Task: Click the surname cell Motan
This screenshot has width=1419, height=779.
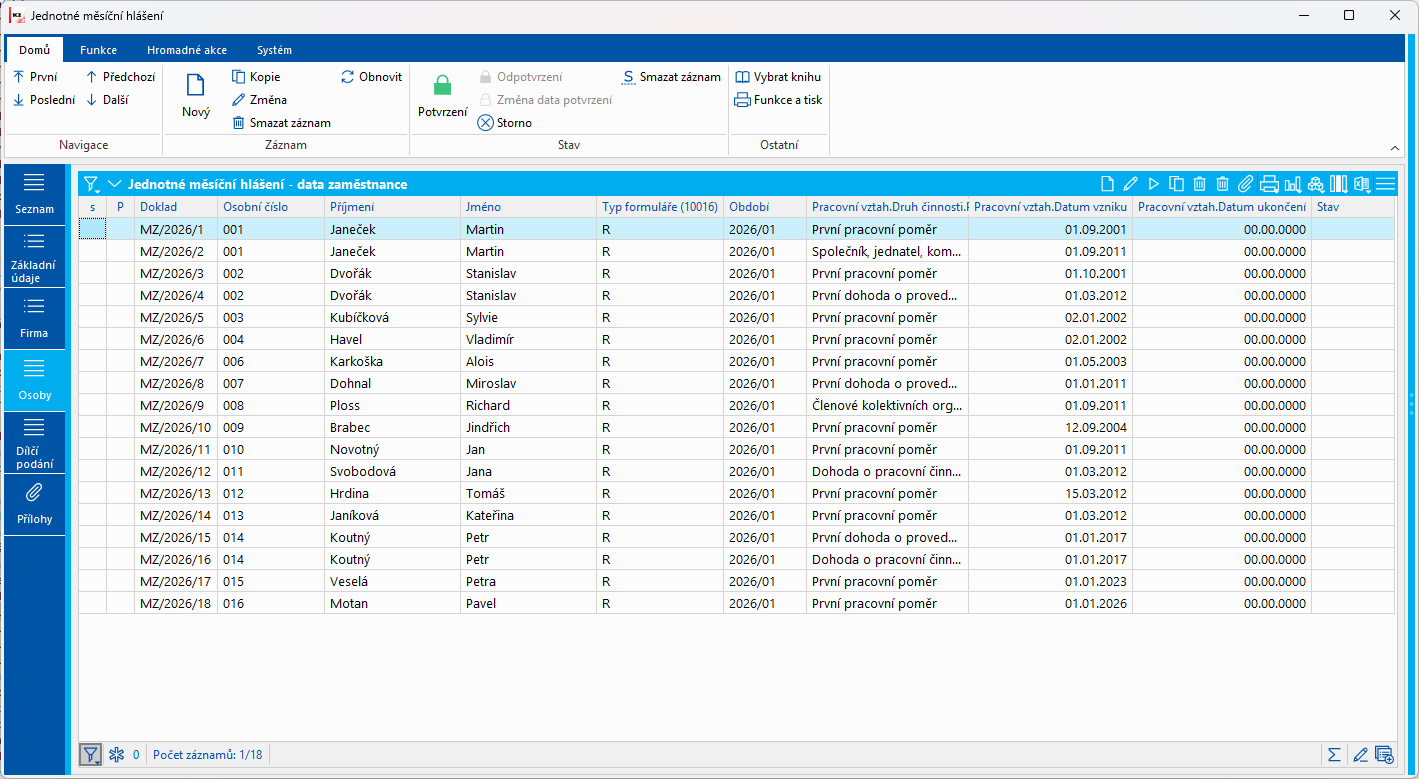Action: pos(392,604)
